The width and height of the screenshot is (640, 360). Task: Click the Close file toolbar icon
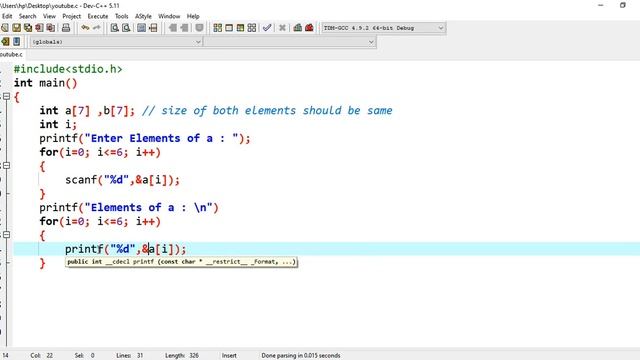tap(39, 28)
